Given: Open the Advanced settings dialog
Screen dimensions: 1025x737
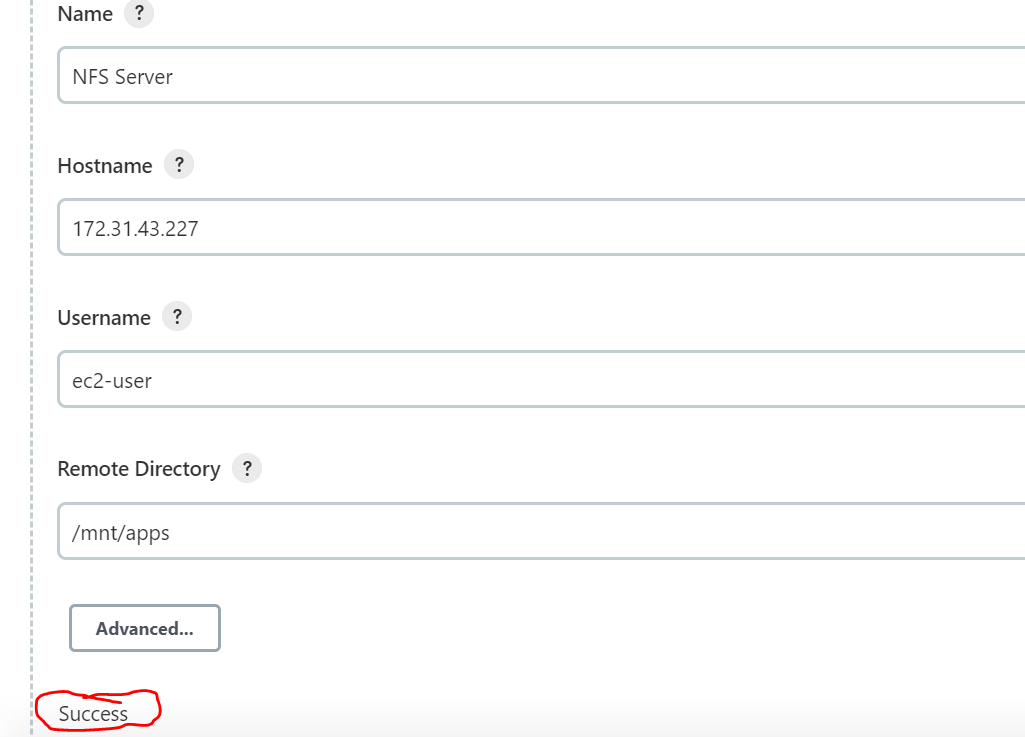Looking at the screenshot, I should tap(144, 628).
